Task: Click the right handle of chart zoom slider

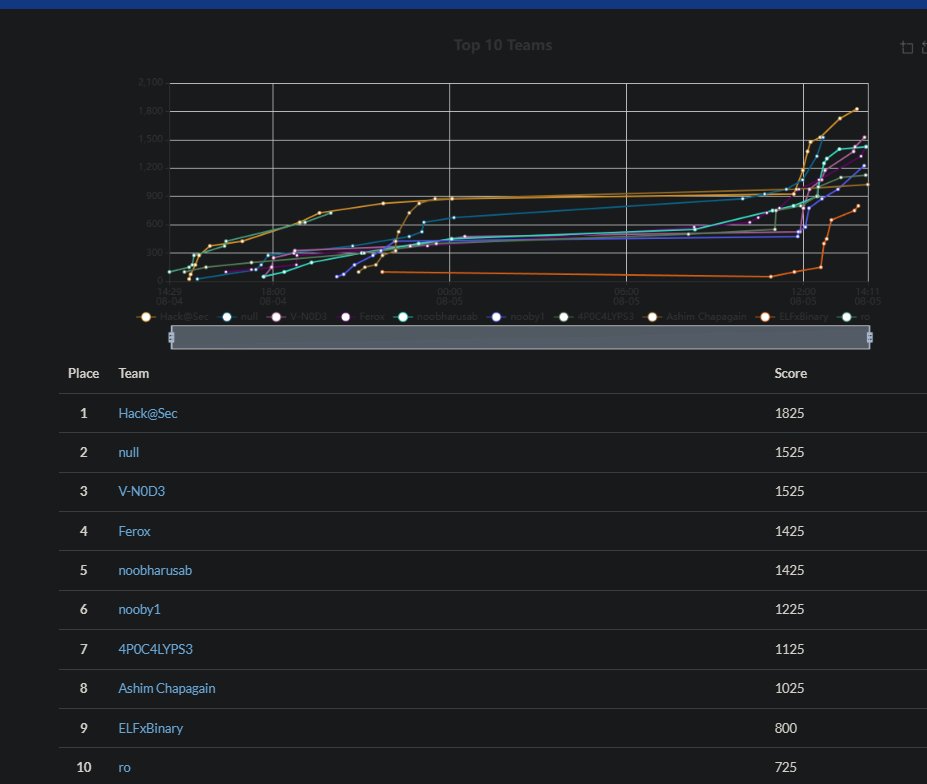Action: point(870,338)
